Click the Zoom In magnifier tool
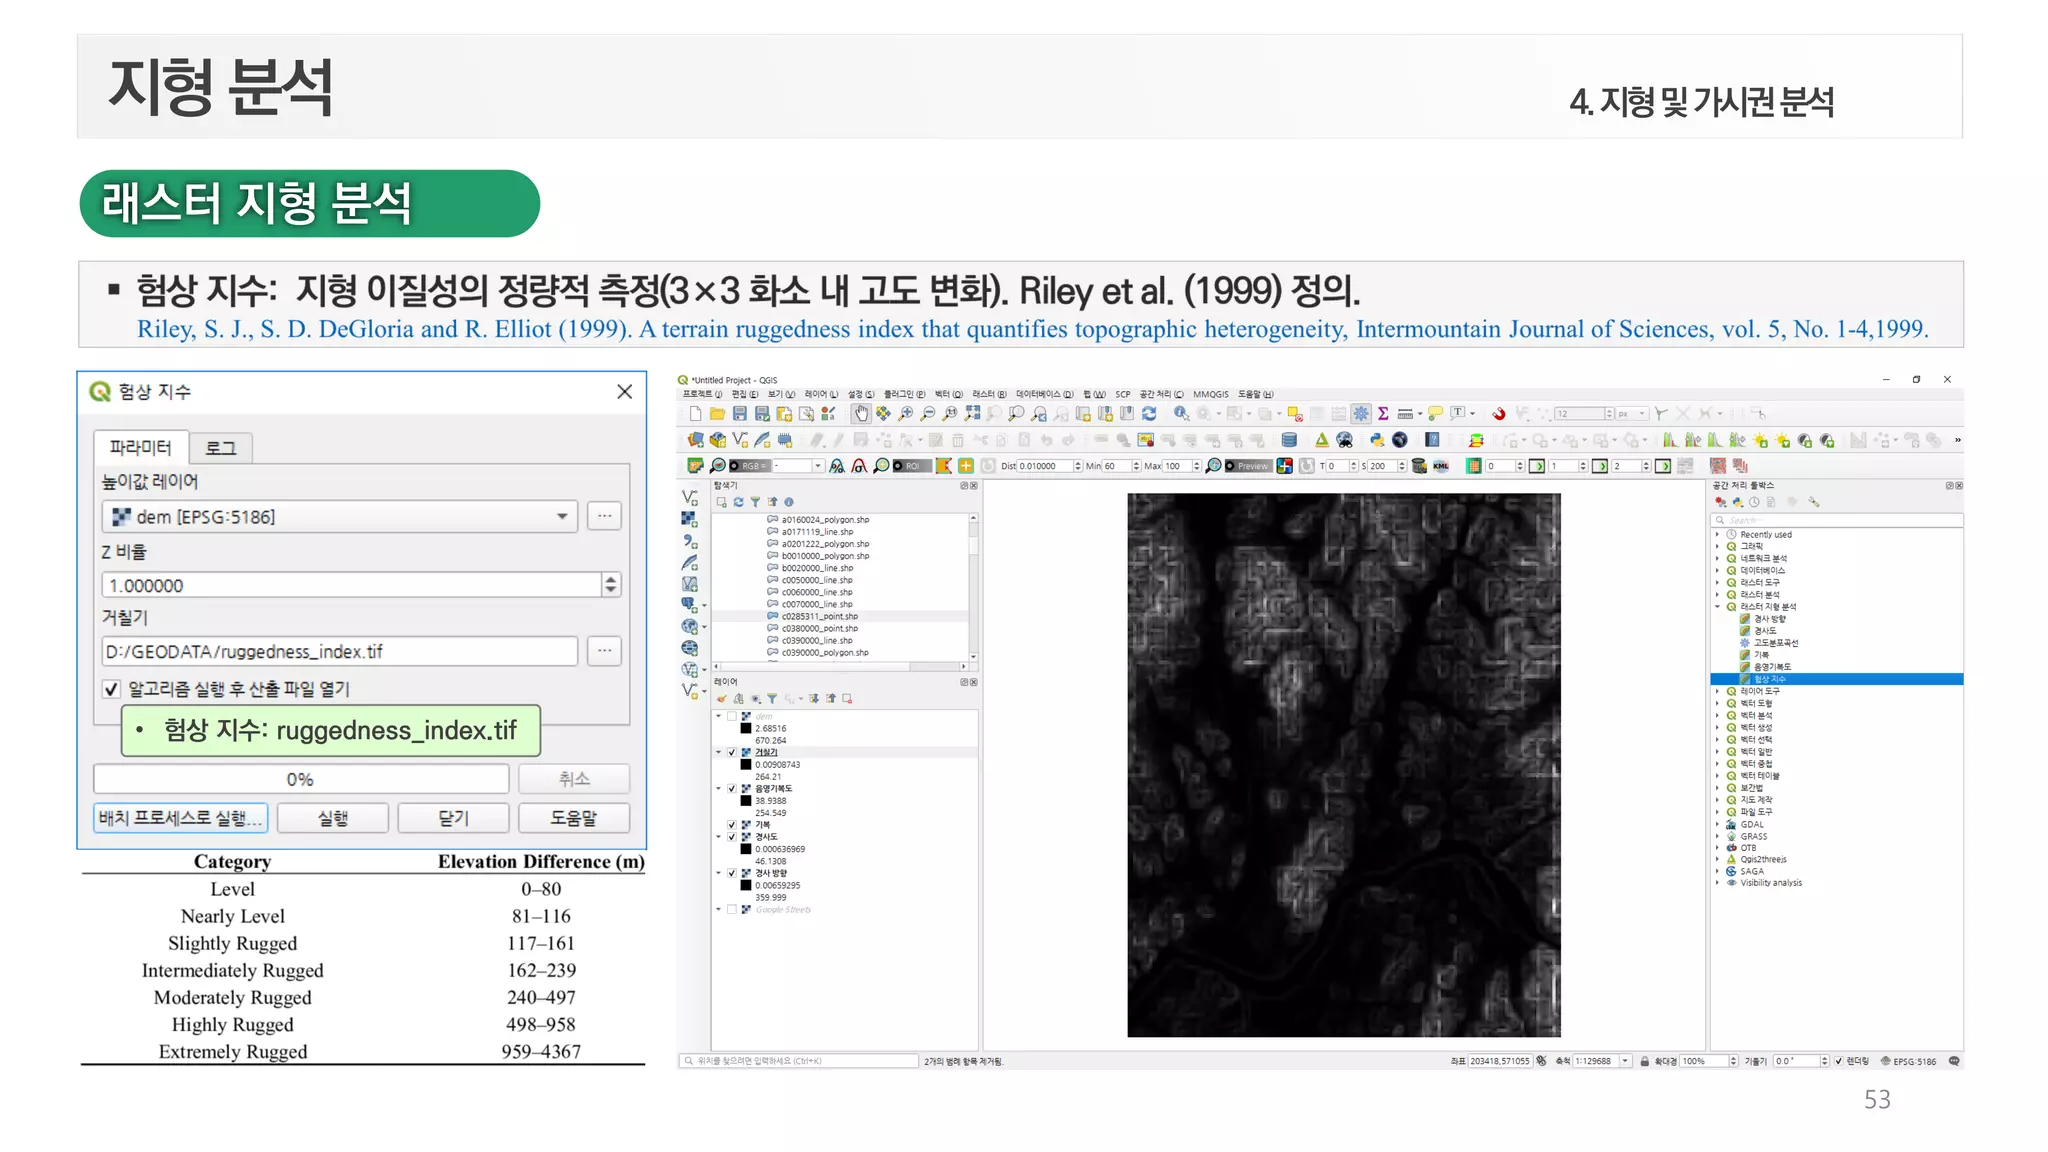 coord(905,413)
